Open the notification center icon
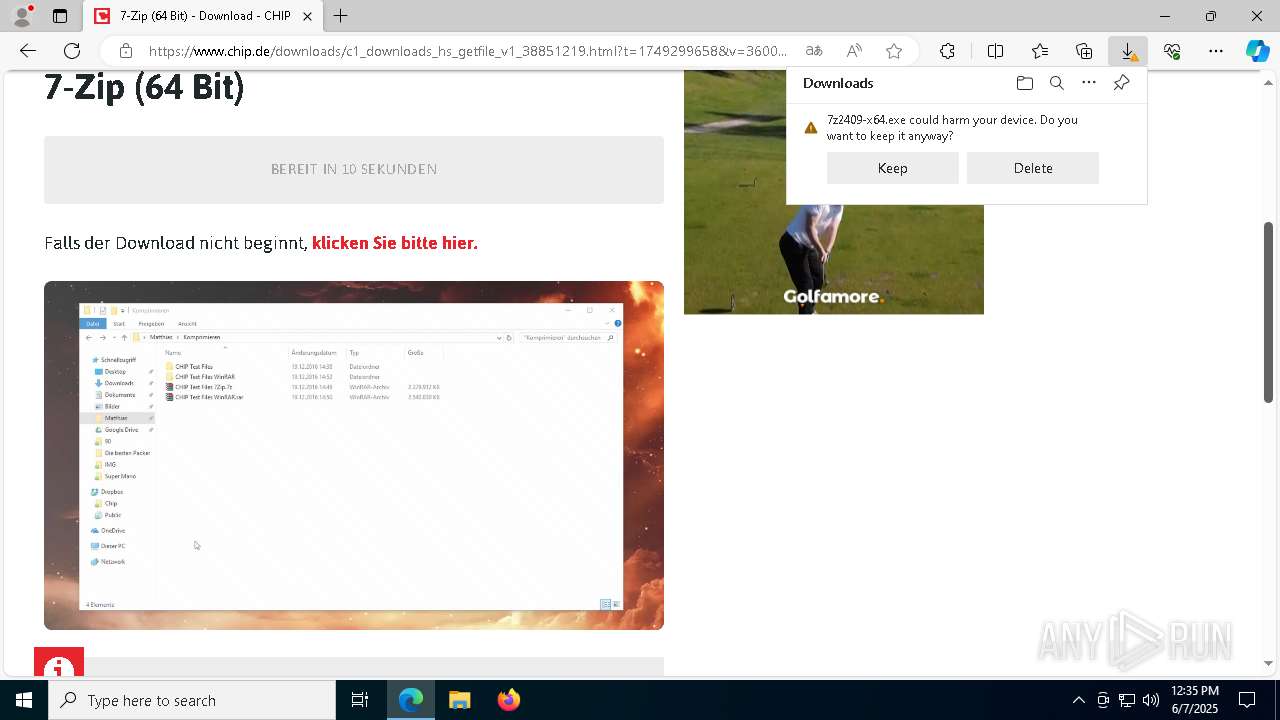 click(1248, 700)
